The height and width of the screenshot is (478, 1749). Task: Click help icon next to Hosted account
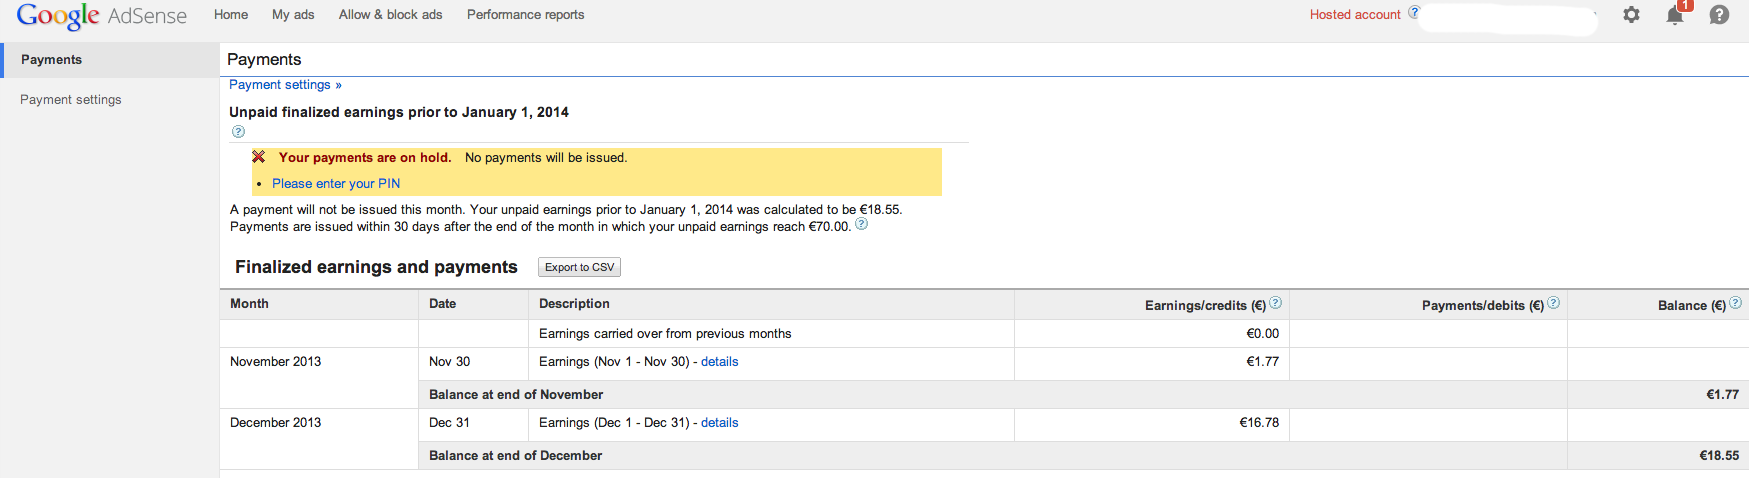click(x=1414, y=12)
